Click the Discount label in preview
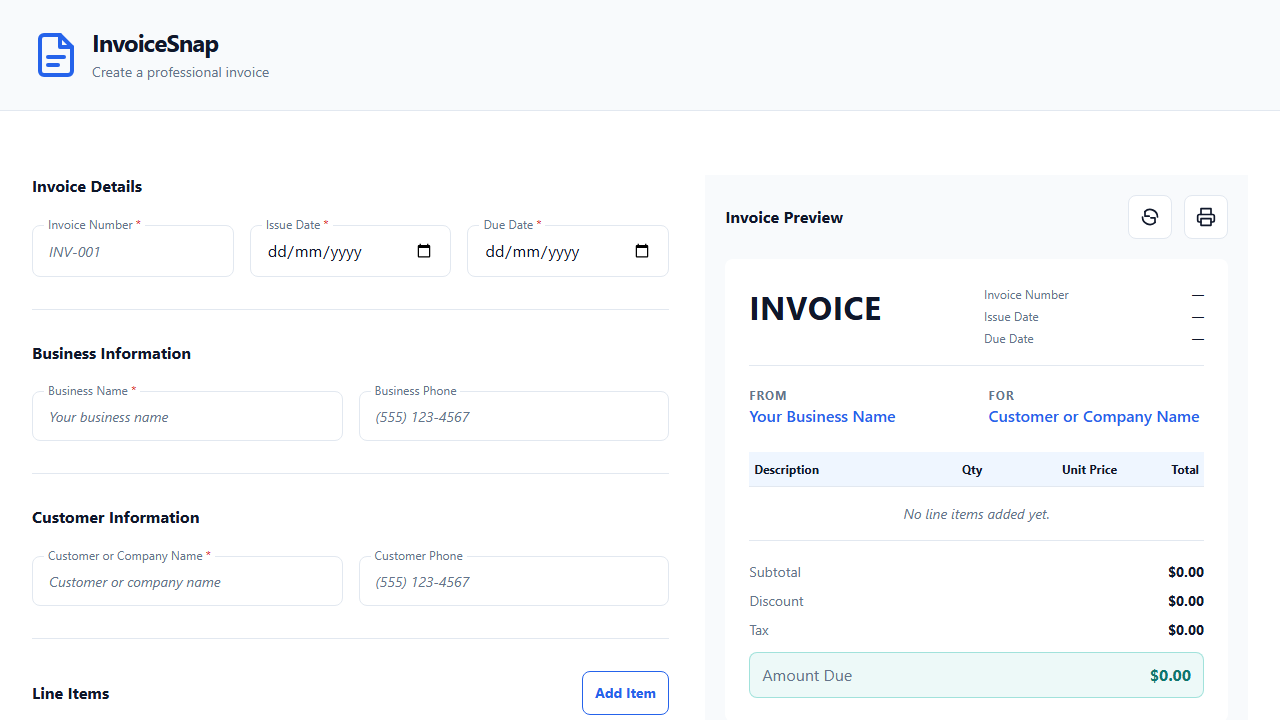 (776, 602)
